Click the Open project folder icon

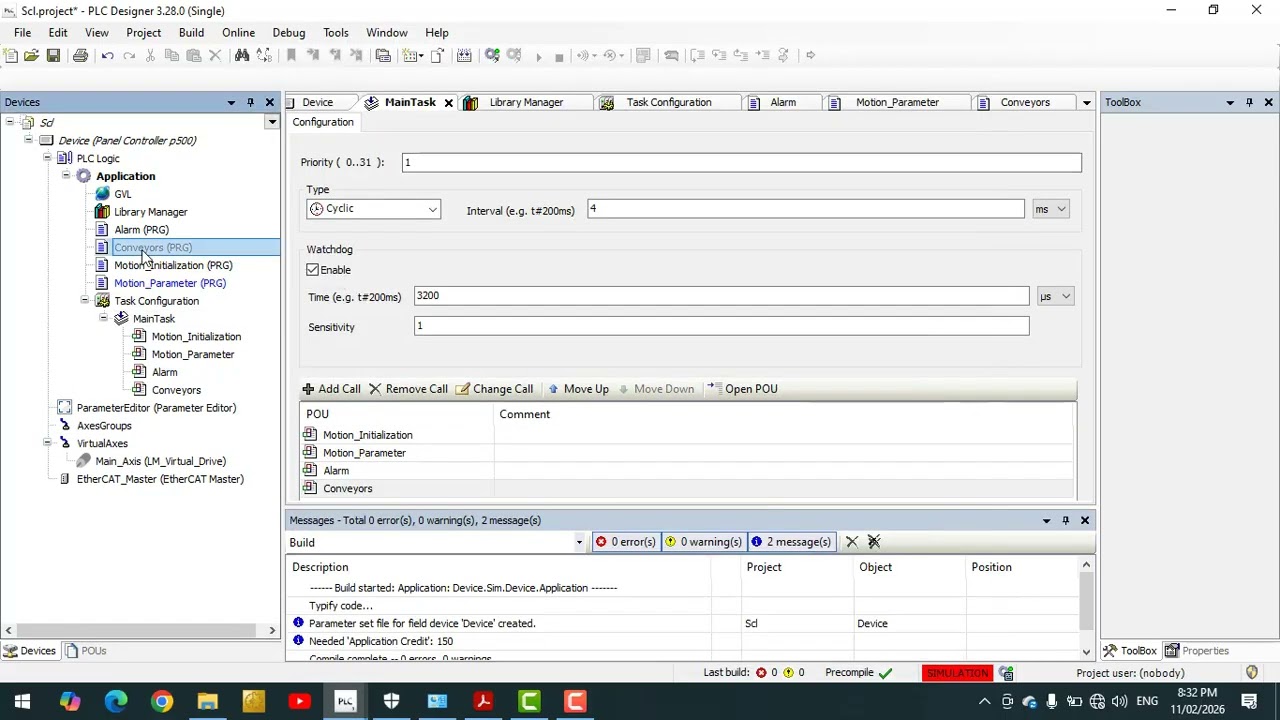tap(31, 55)
